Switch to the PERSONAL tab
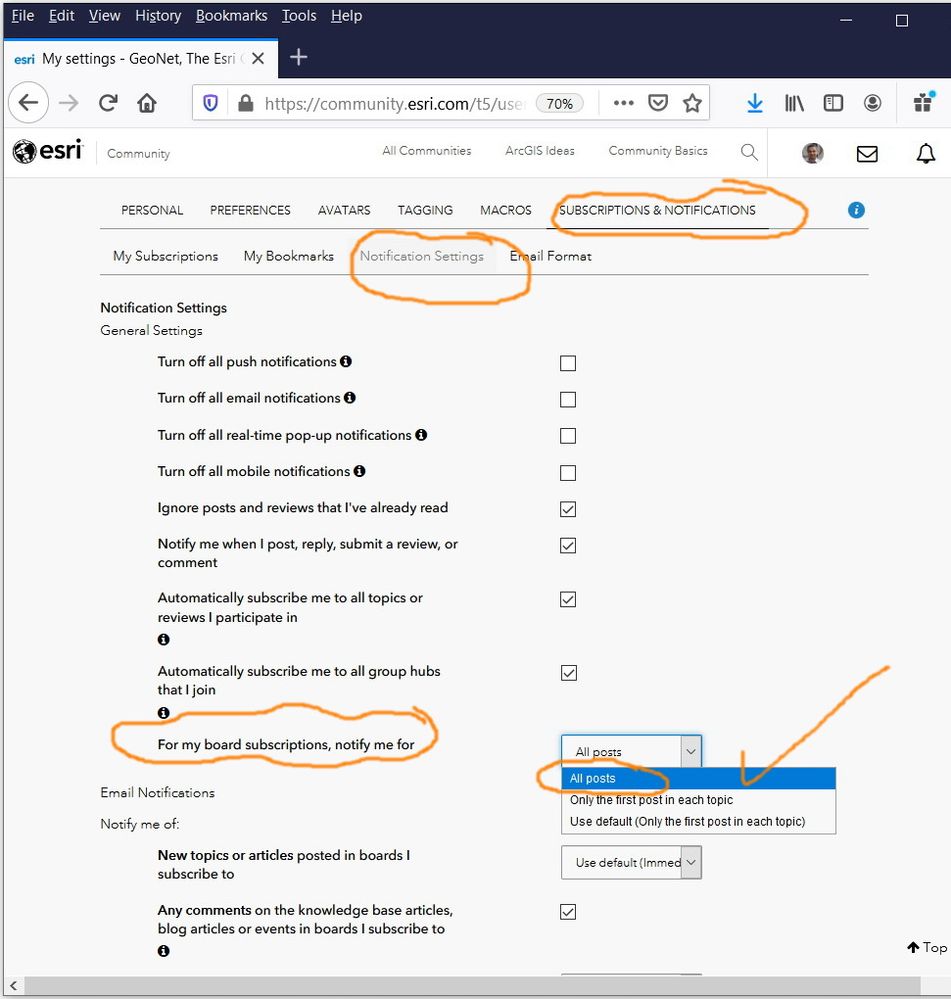 152,210
